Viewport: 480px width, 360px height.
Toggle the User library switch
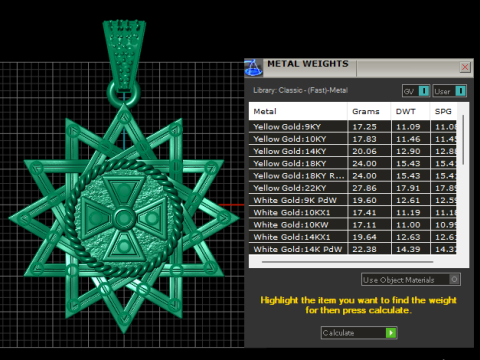pyautogui.click(x=450, y=91)
